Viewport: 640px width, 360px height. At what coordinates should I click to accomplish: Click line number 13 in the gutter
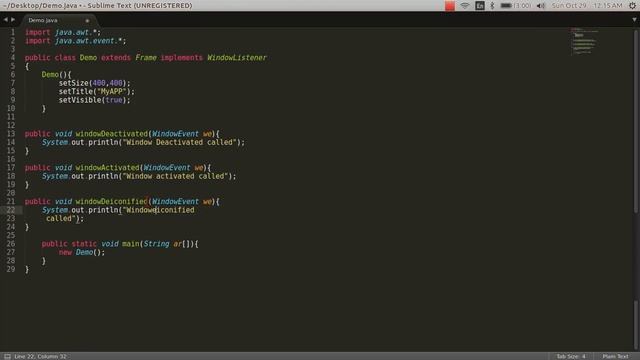pos(11,134)
